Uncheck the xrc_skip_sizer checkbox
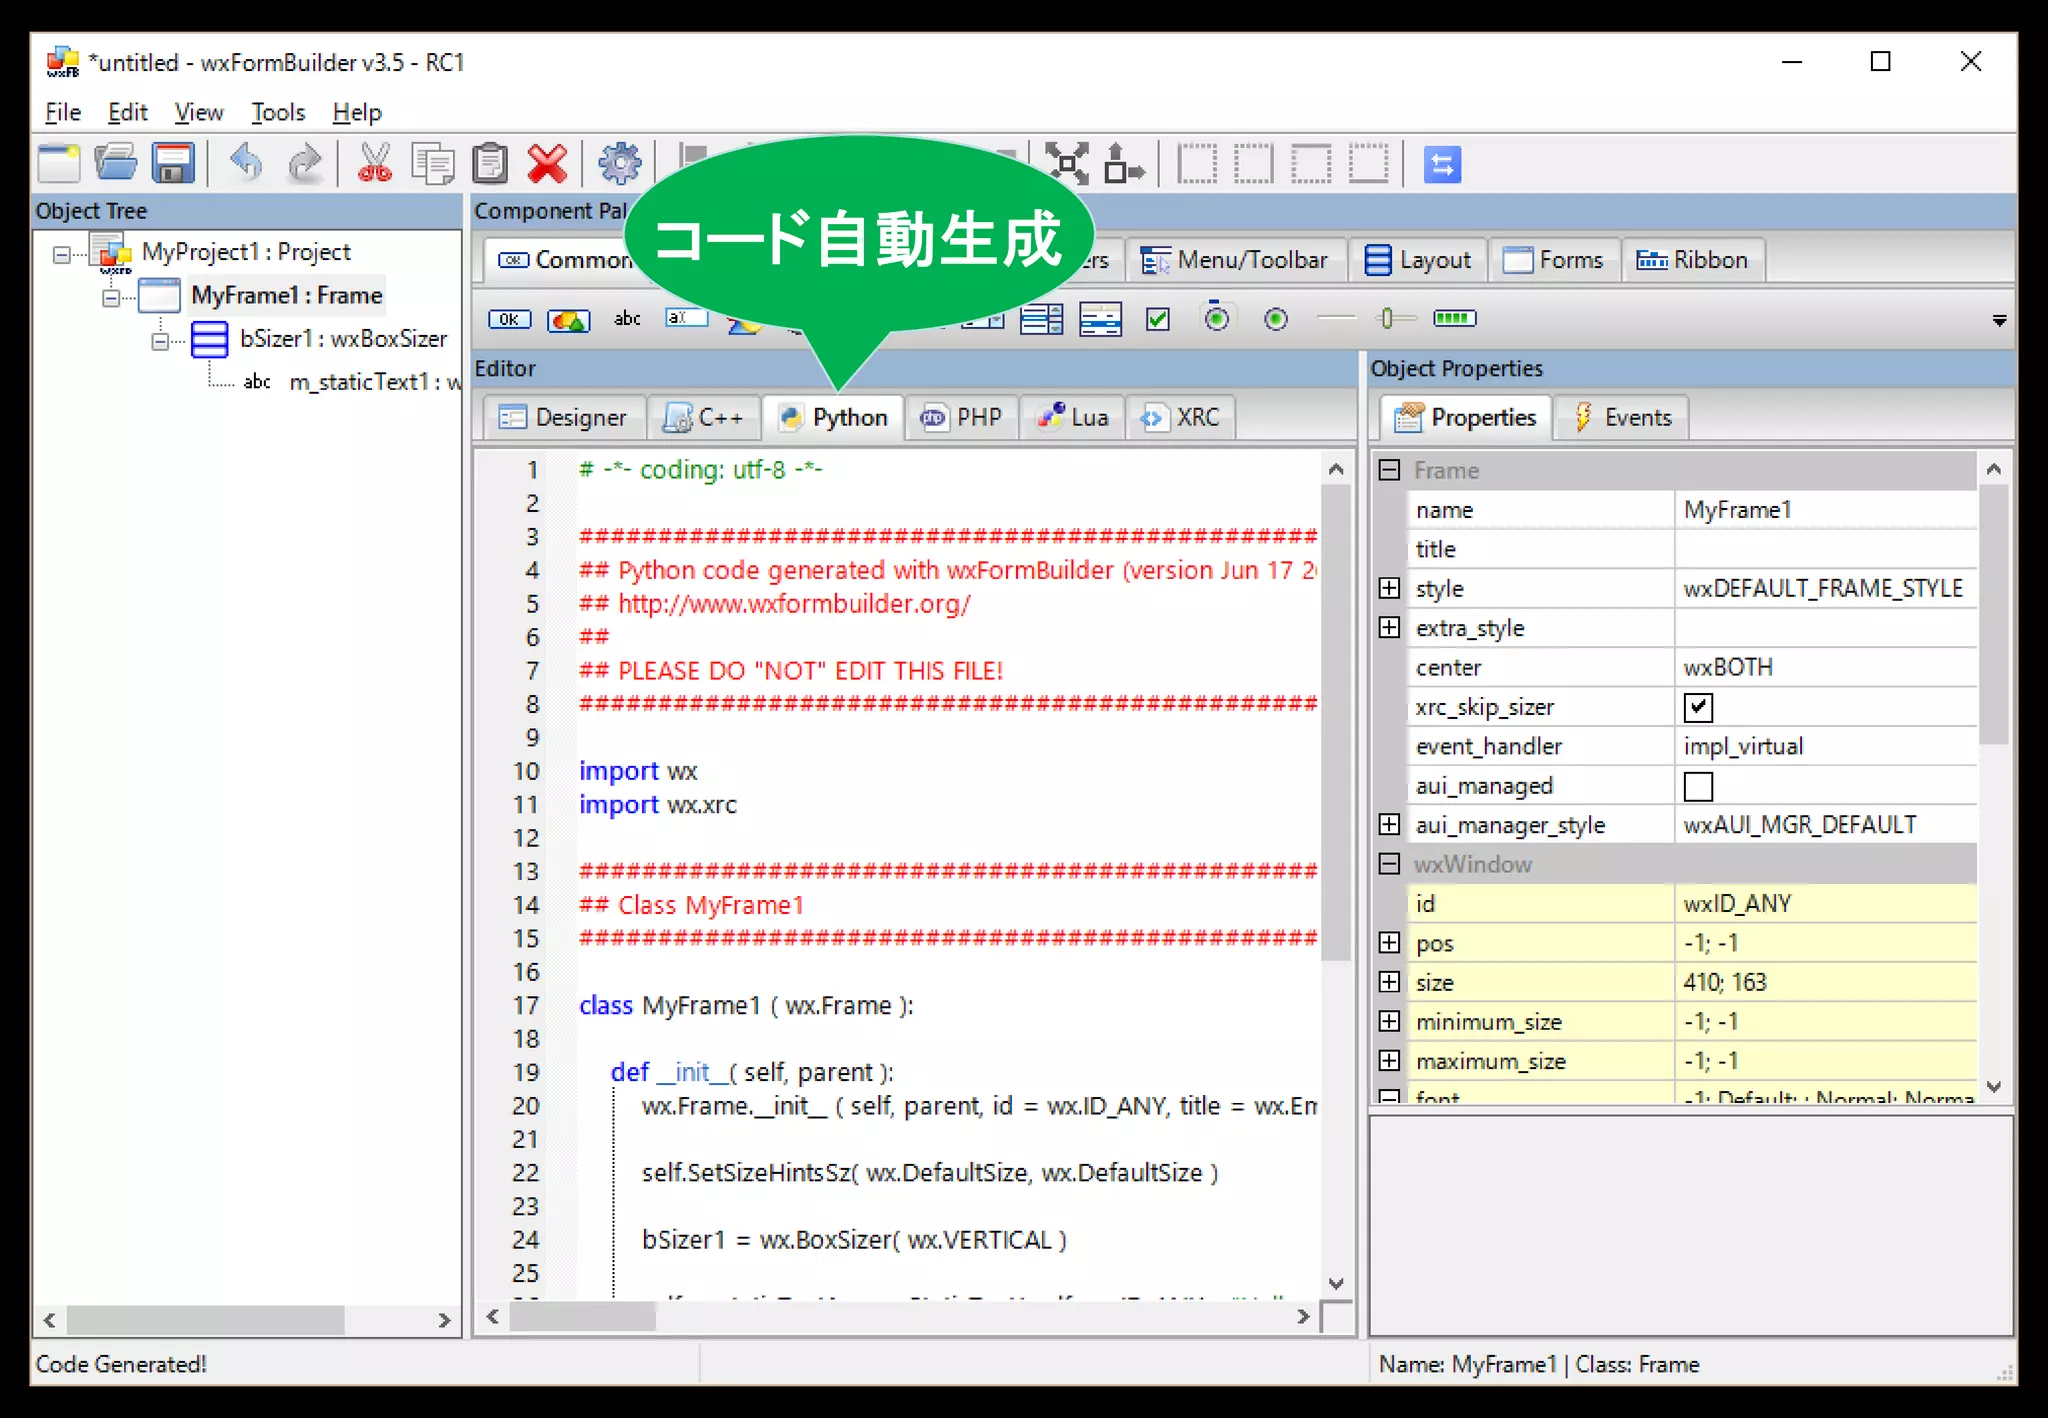This screenshot has width=2048, height=1418. click(x=1698, y=708)
